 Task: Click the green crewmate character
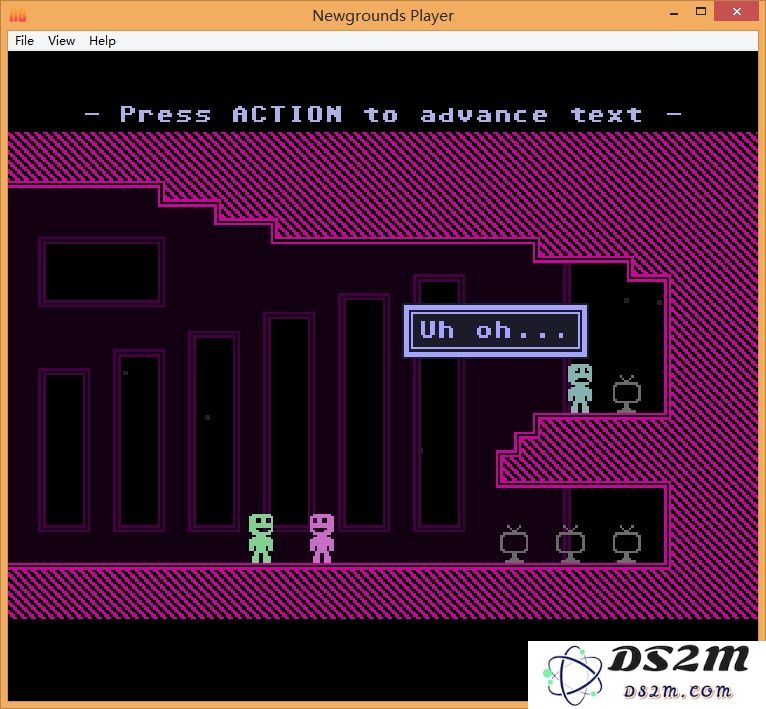pos(261,538)
